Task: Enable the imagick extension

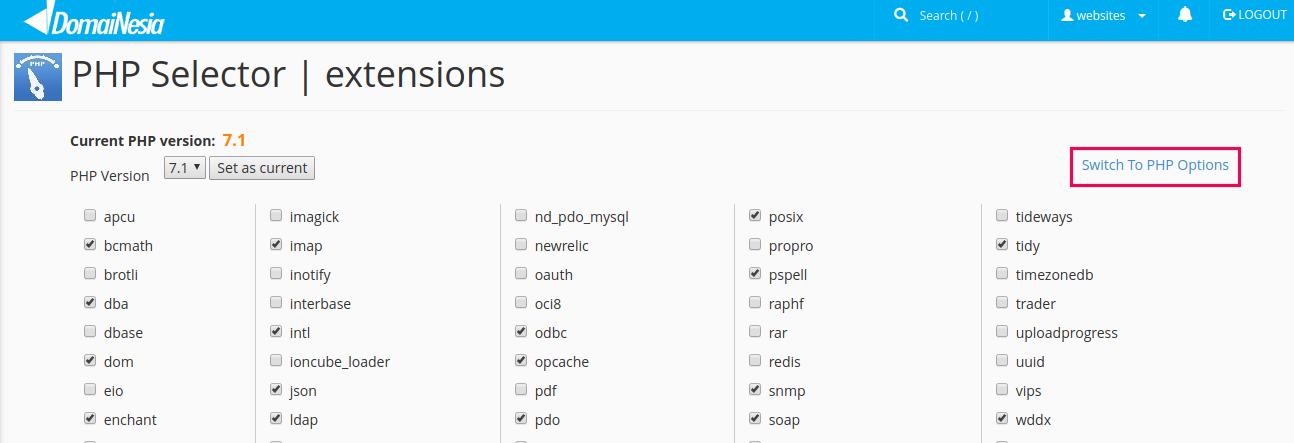Action: (x=276, y=216)
